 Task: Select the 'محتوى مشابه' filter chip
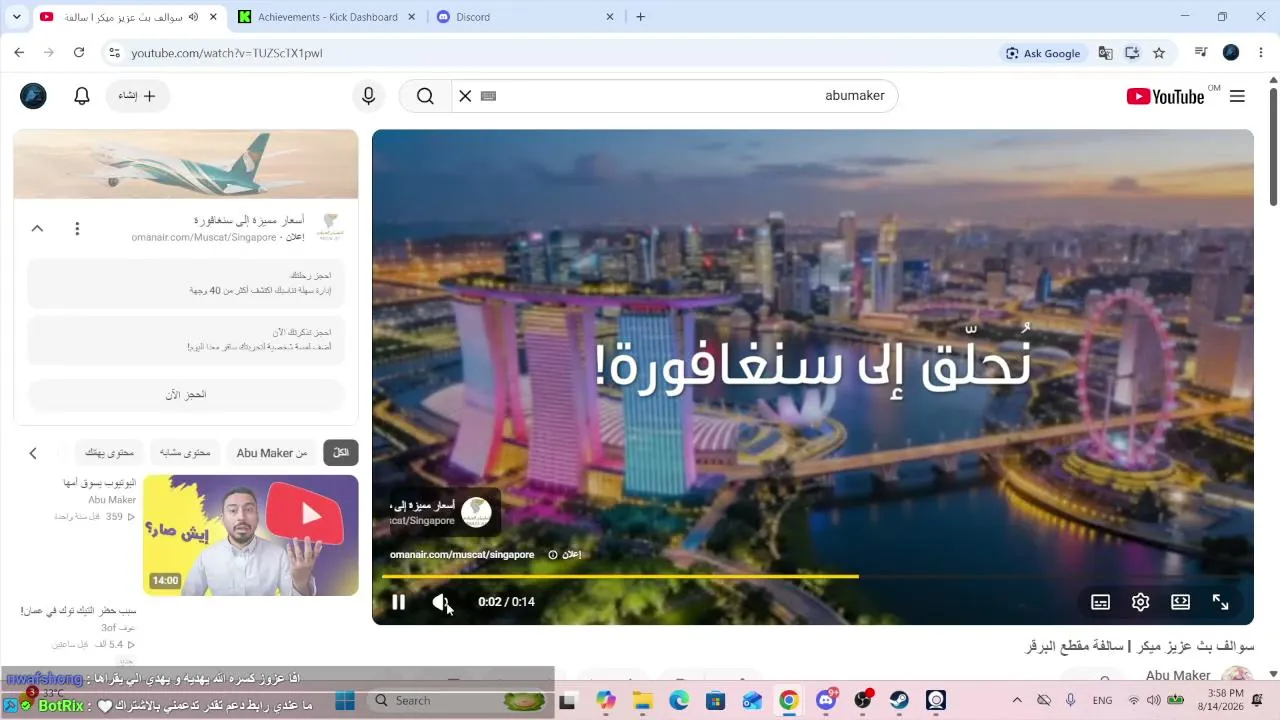coord(186,453)
